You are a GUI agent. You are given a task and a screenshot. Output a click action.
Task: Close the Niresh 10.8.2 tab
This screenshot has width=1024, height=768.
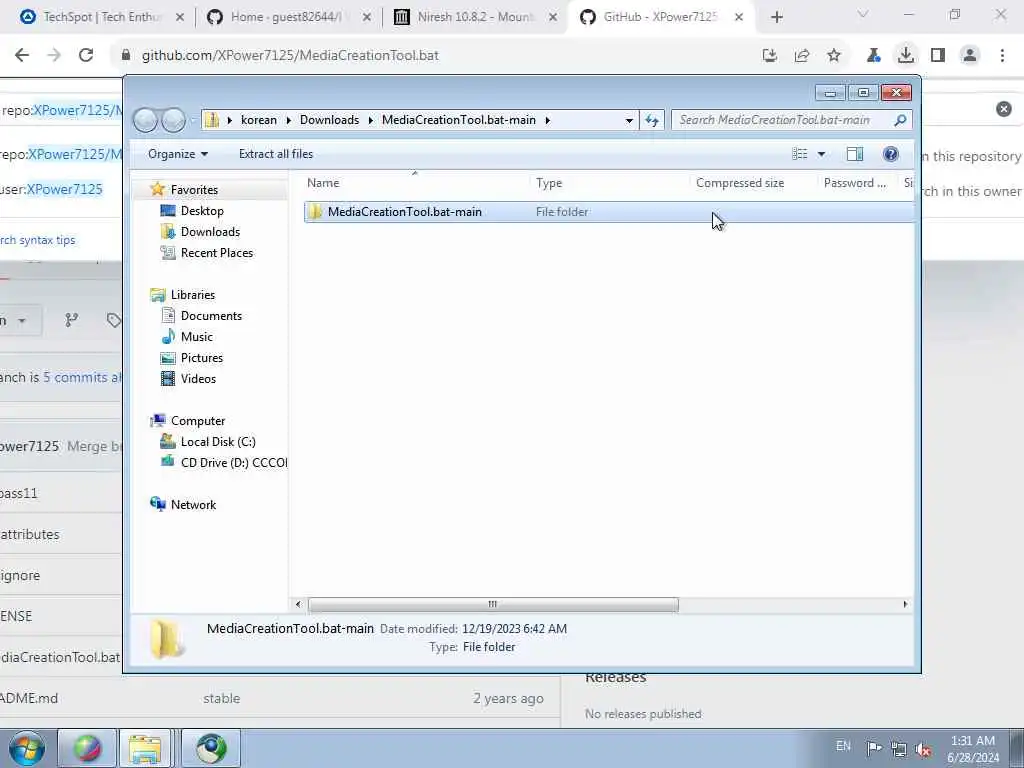[553, 18]
